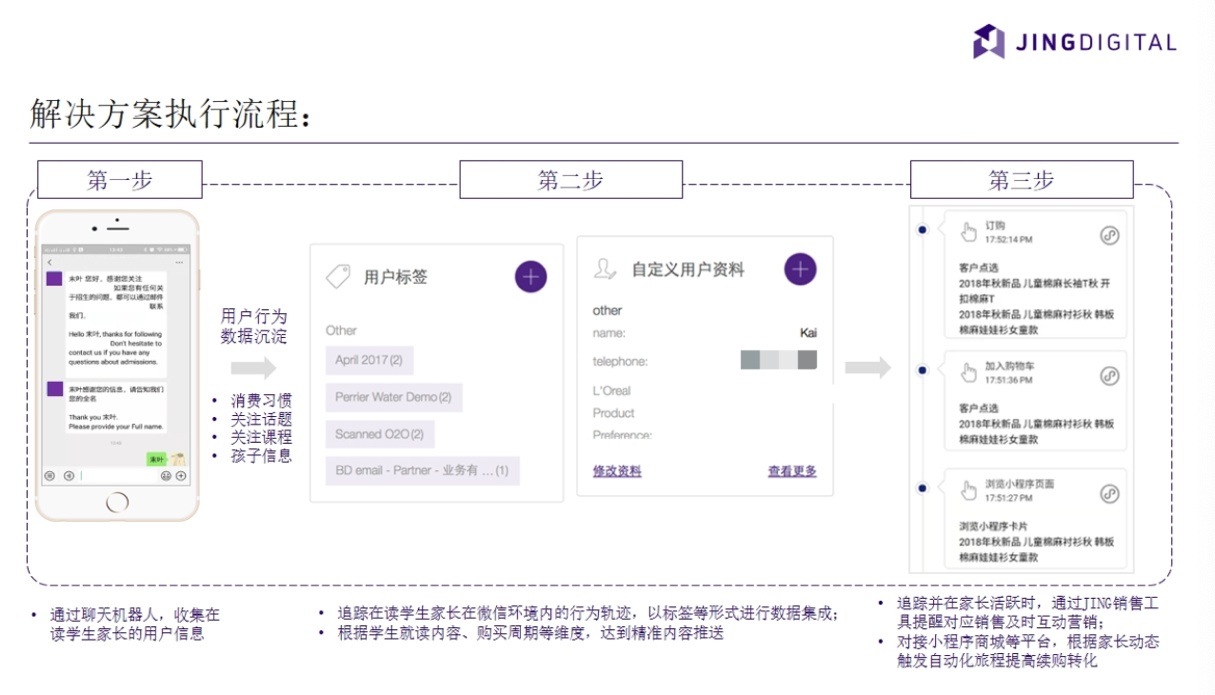Expand the BD email Partner truncated tag

pos(420,470)
